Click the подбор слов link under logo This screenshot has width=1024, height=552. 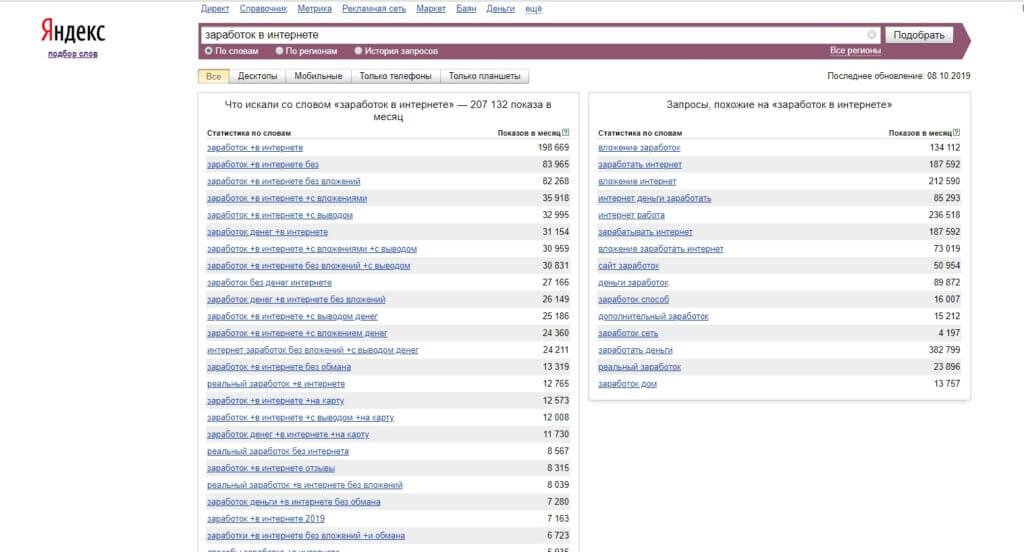tap(72, 54)
